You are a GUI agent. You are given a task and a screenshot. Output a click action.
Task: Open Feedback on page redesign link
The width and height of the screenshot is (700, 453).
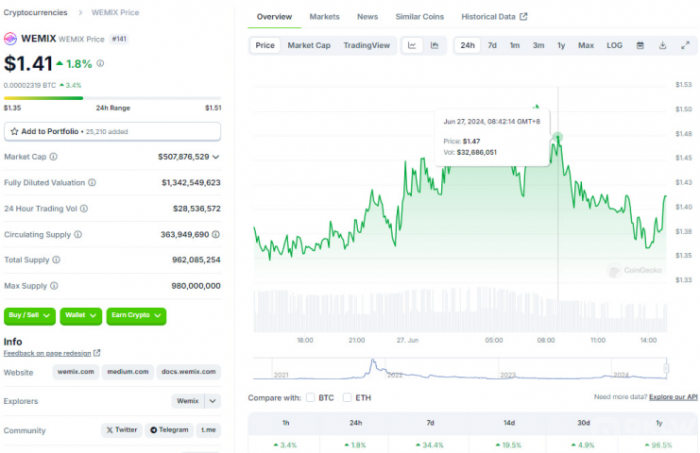[x=47, y=353]
